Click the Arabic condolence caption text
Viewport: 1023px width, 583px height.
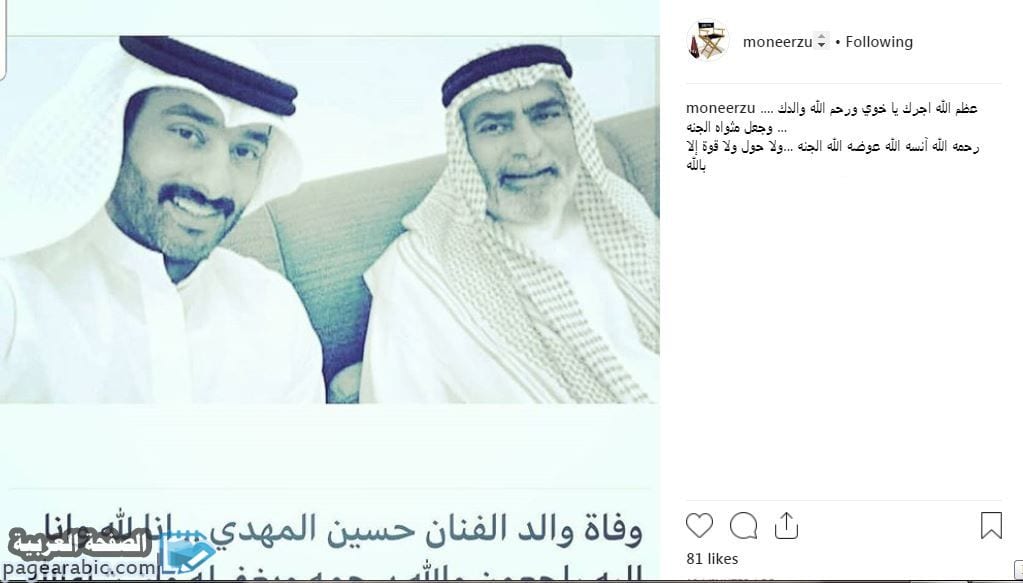point(832,136)
